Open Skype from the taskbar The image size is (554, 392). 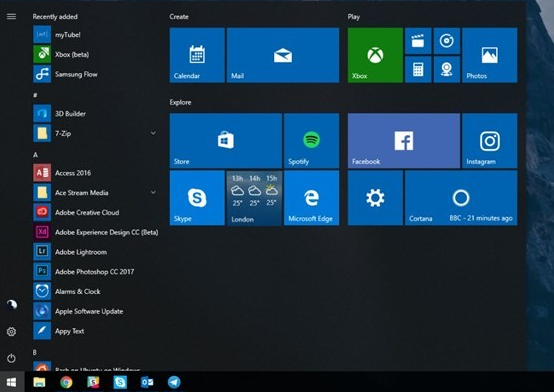click(120, 382)
